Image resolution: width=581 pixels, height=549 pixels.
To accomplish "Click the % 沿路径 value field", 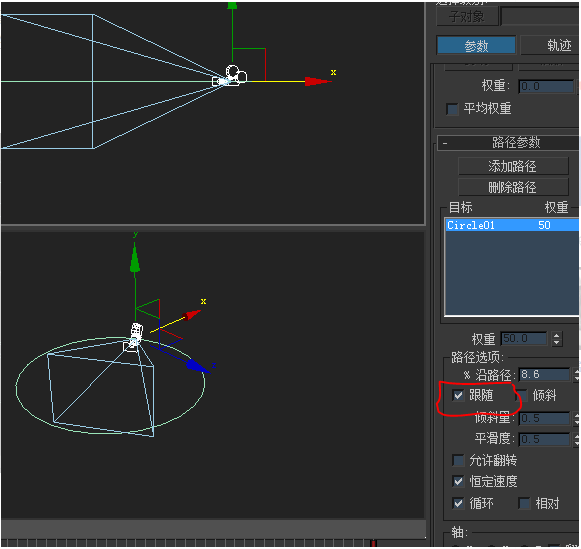I will pyautogui.click(x=544, y=375).
